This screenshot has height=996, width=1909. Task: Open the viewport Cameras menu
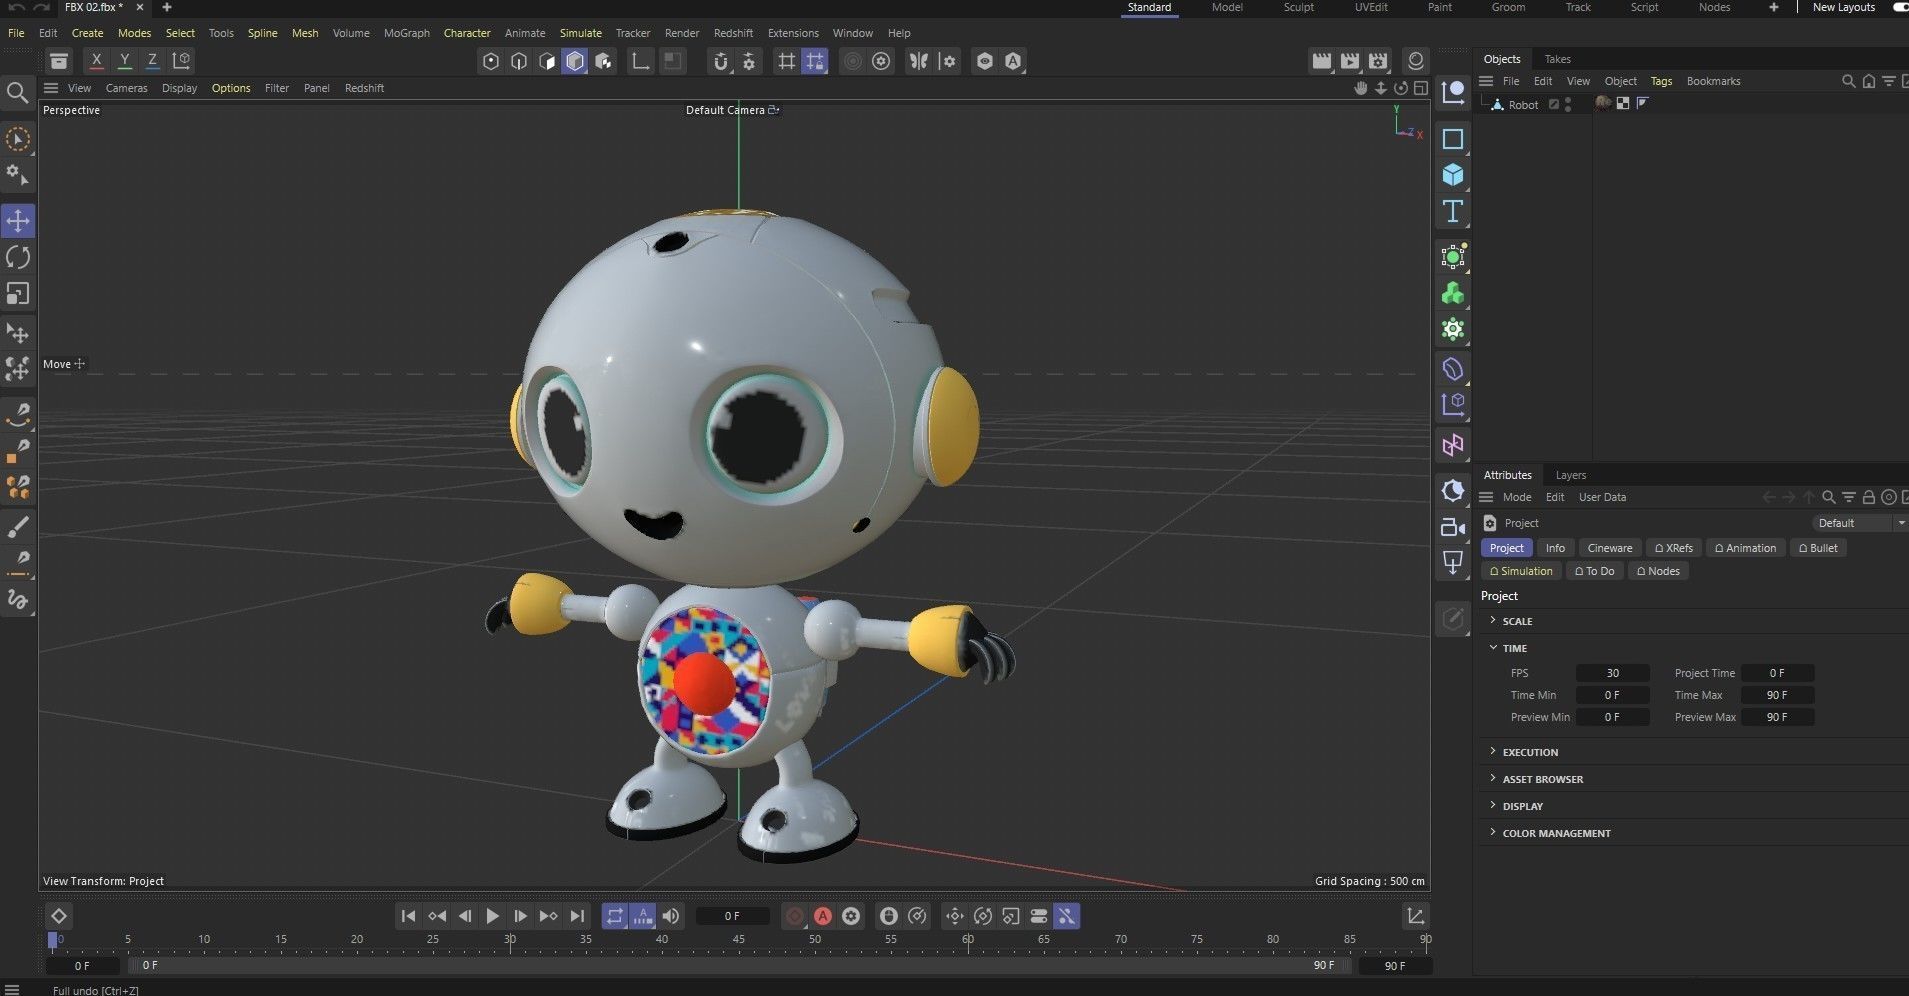[x=126, y=88]
